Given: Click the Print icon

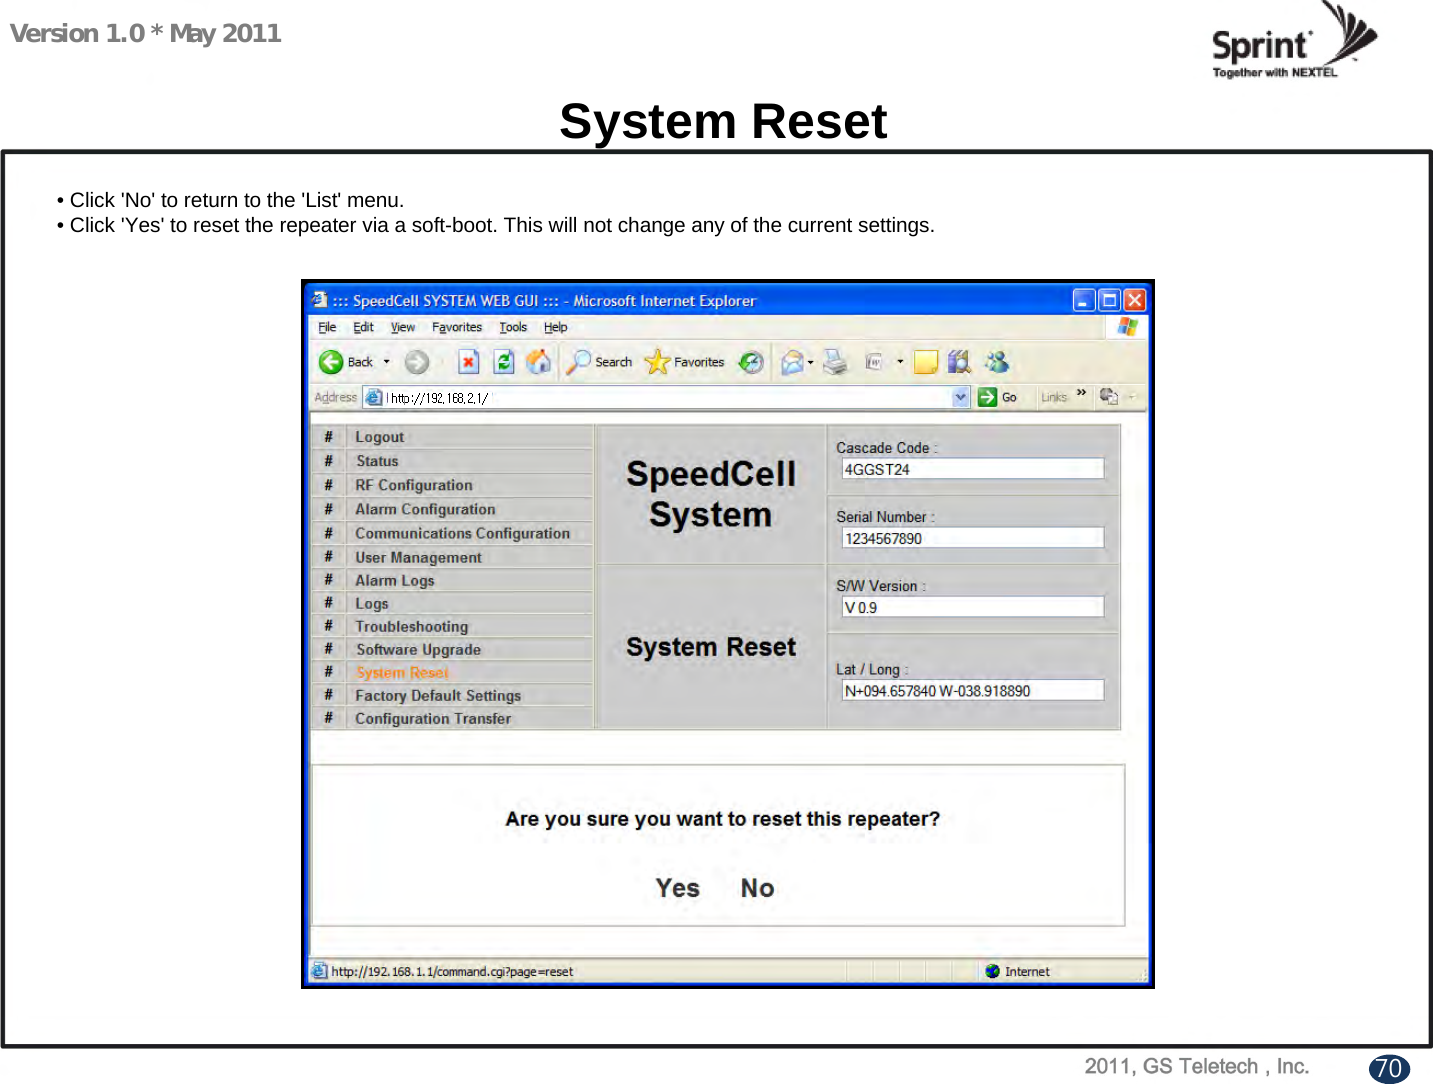Looking at the screenshot, I should [x=835, y=362].
